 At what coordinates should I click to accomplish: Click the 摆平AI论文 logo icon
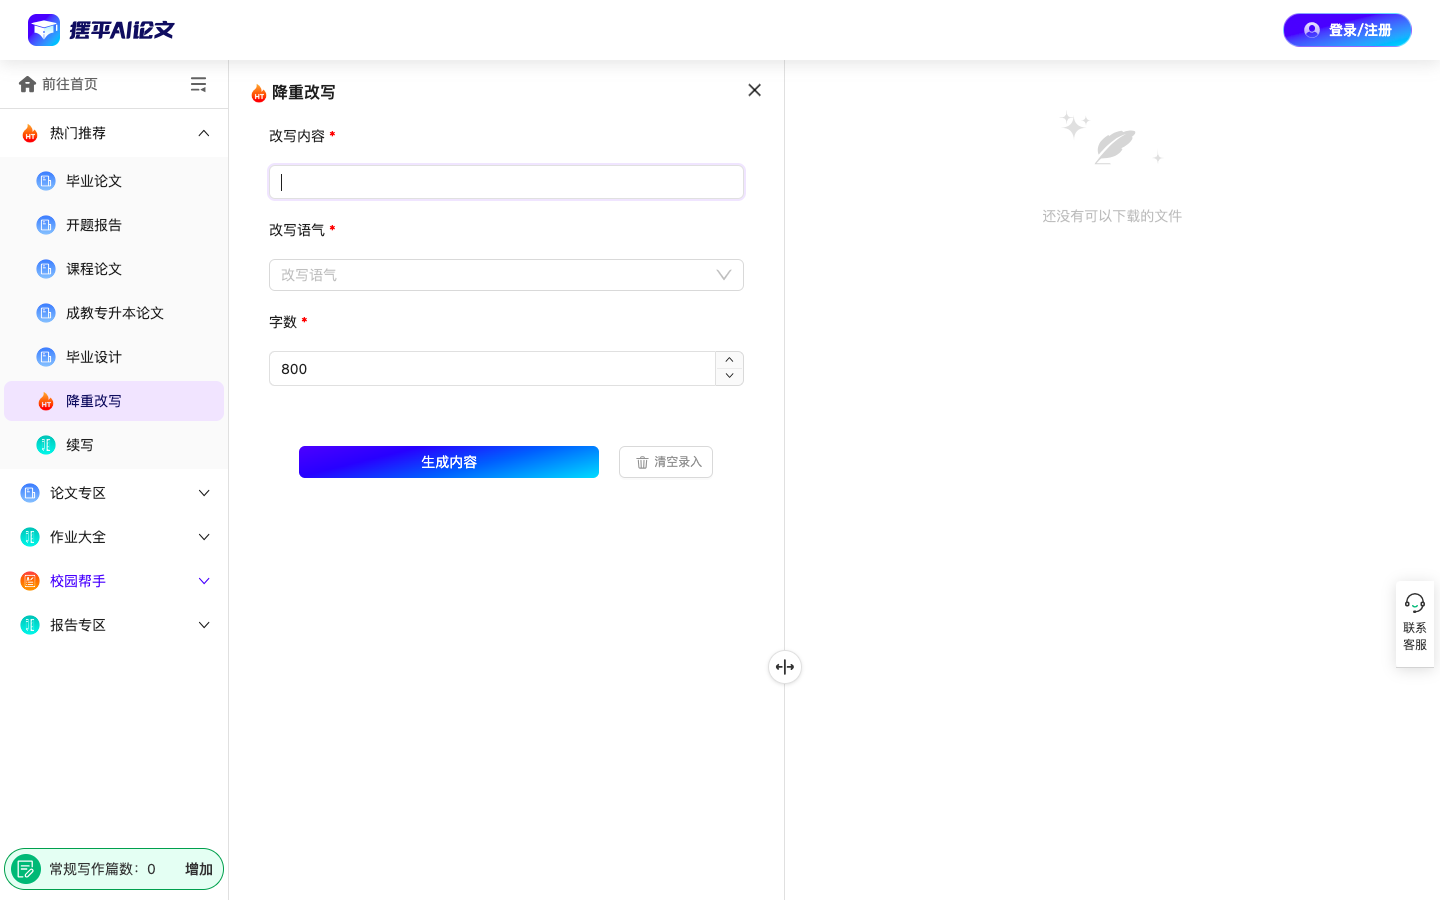[44, 30]
